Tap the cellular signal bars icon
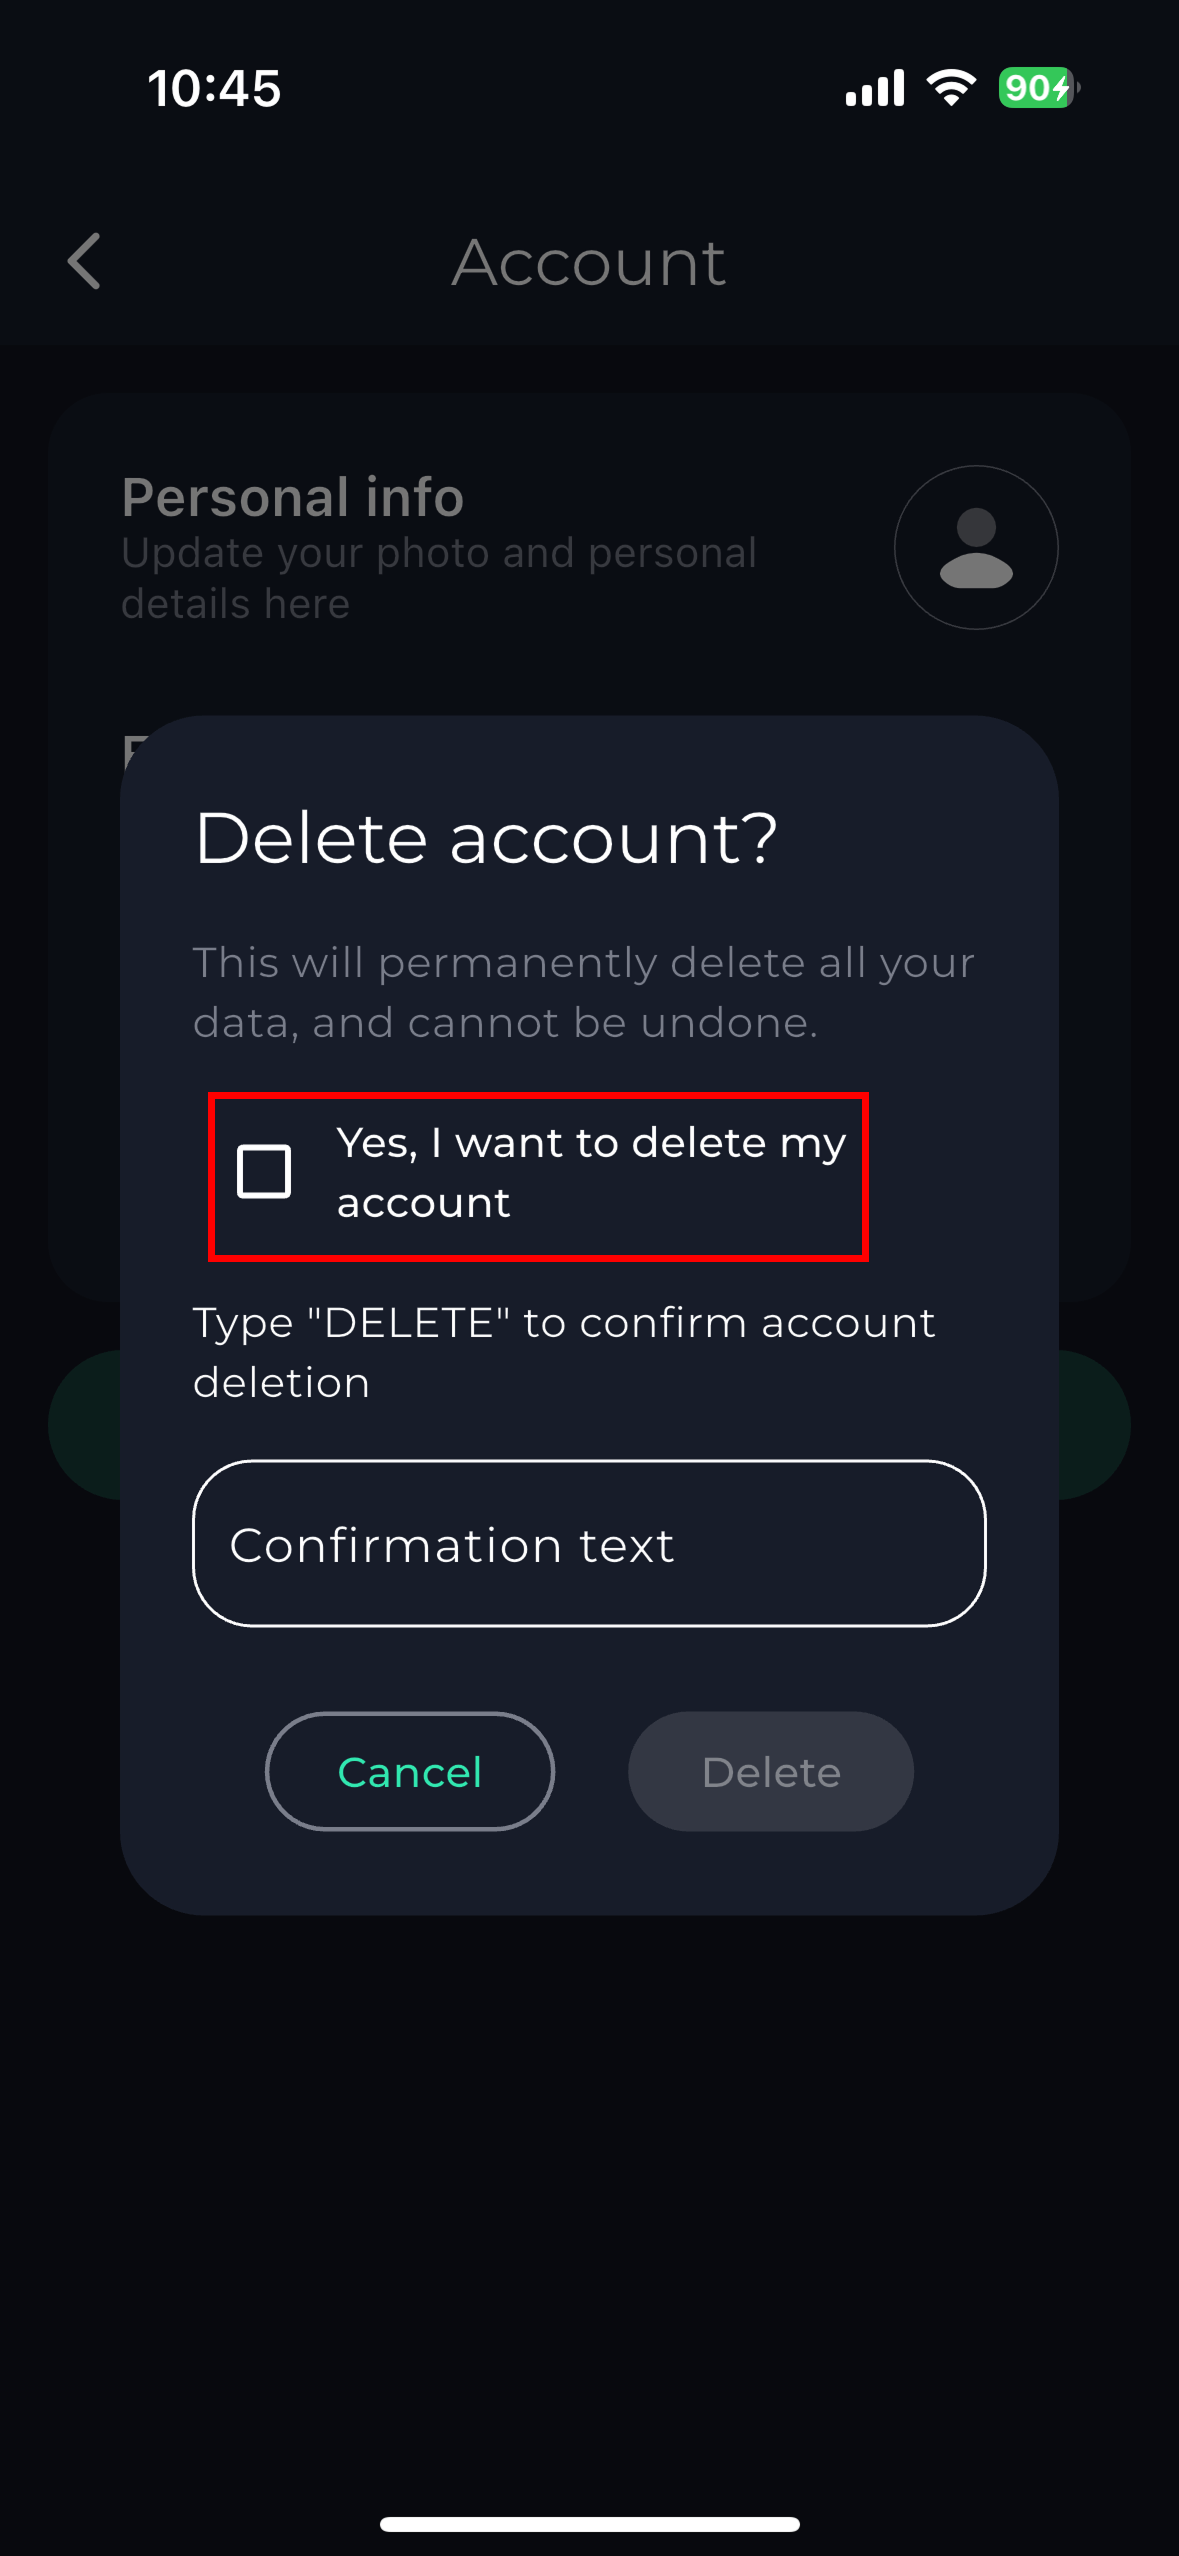The width and height of the screenshot is (1179, 2556). click(873, 88)
